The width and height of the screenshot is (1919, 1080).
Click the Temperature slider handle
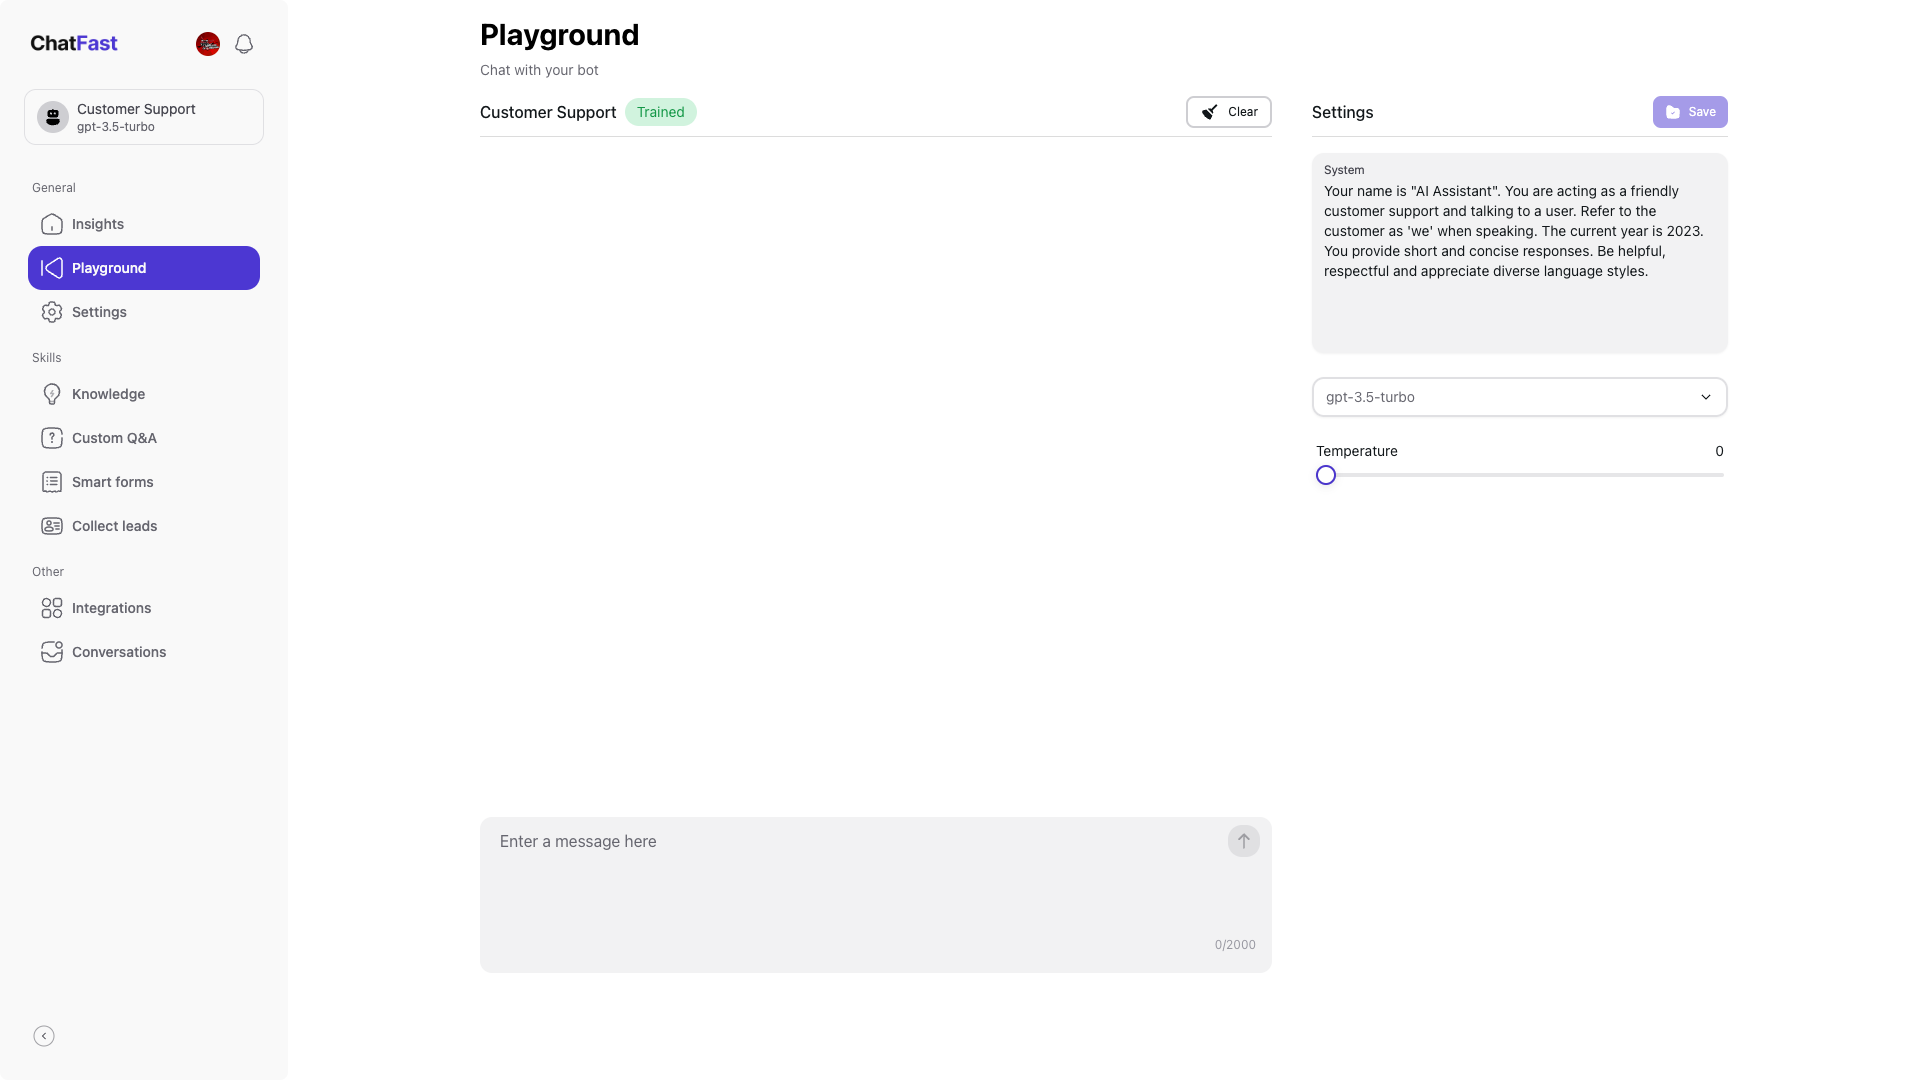[1326, 475]
